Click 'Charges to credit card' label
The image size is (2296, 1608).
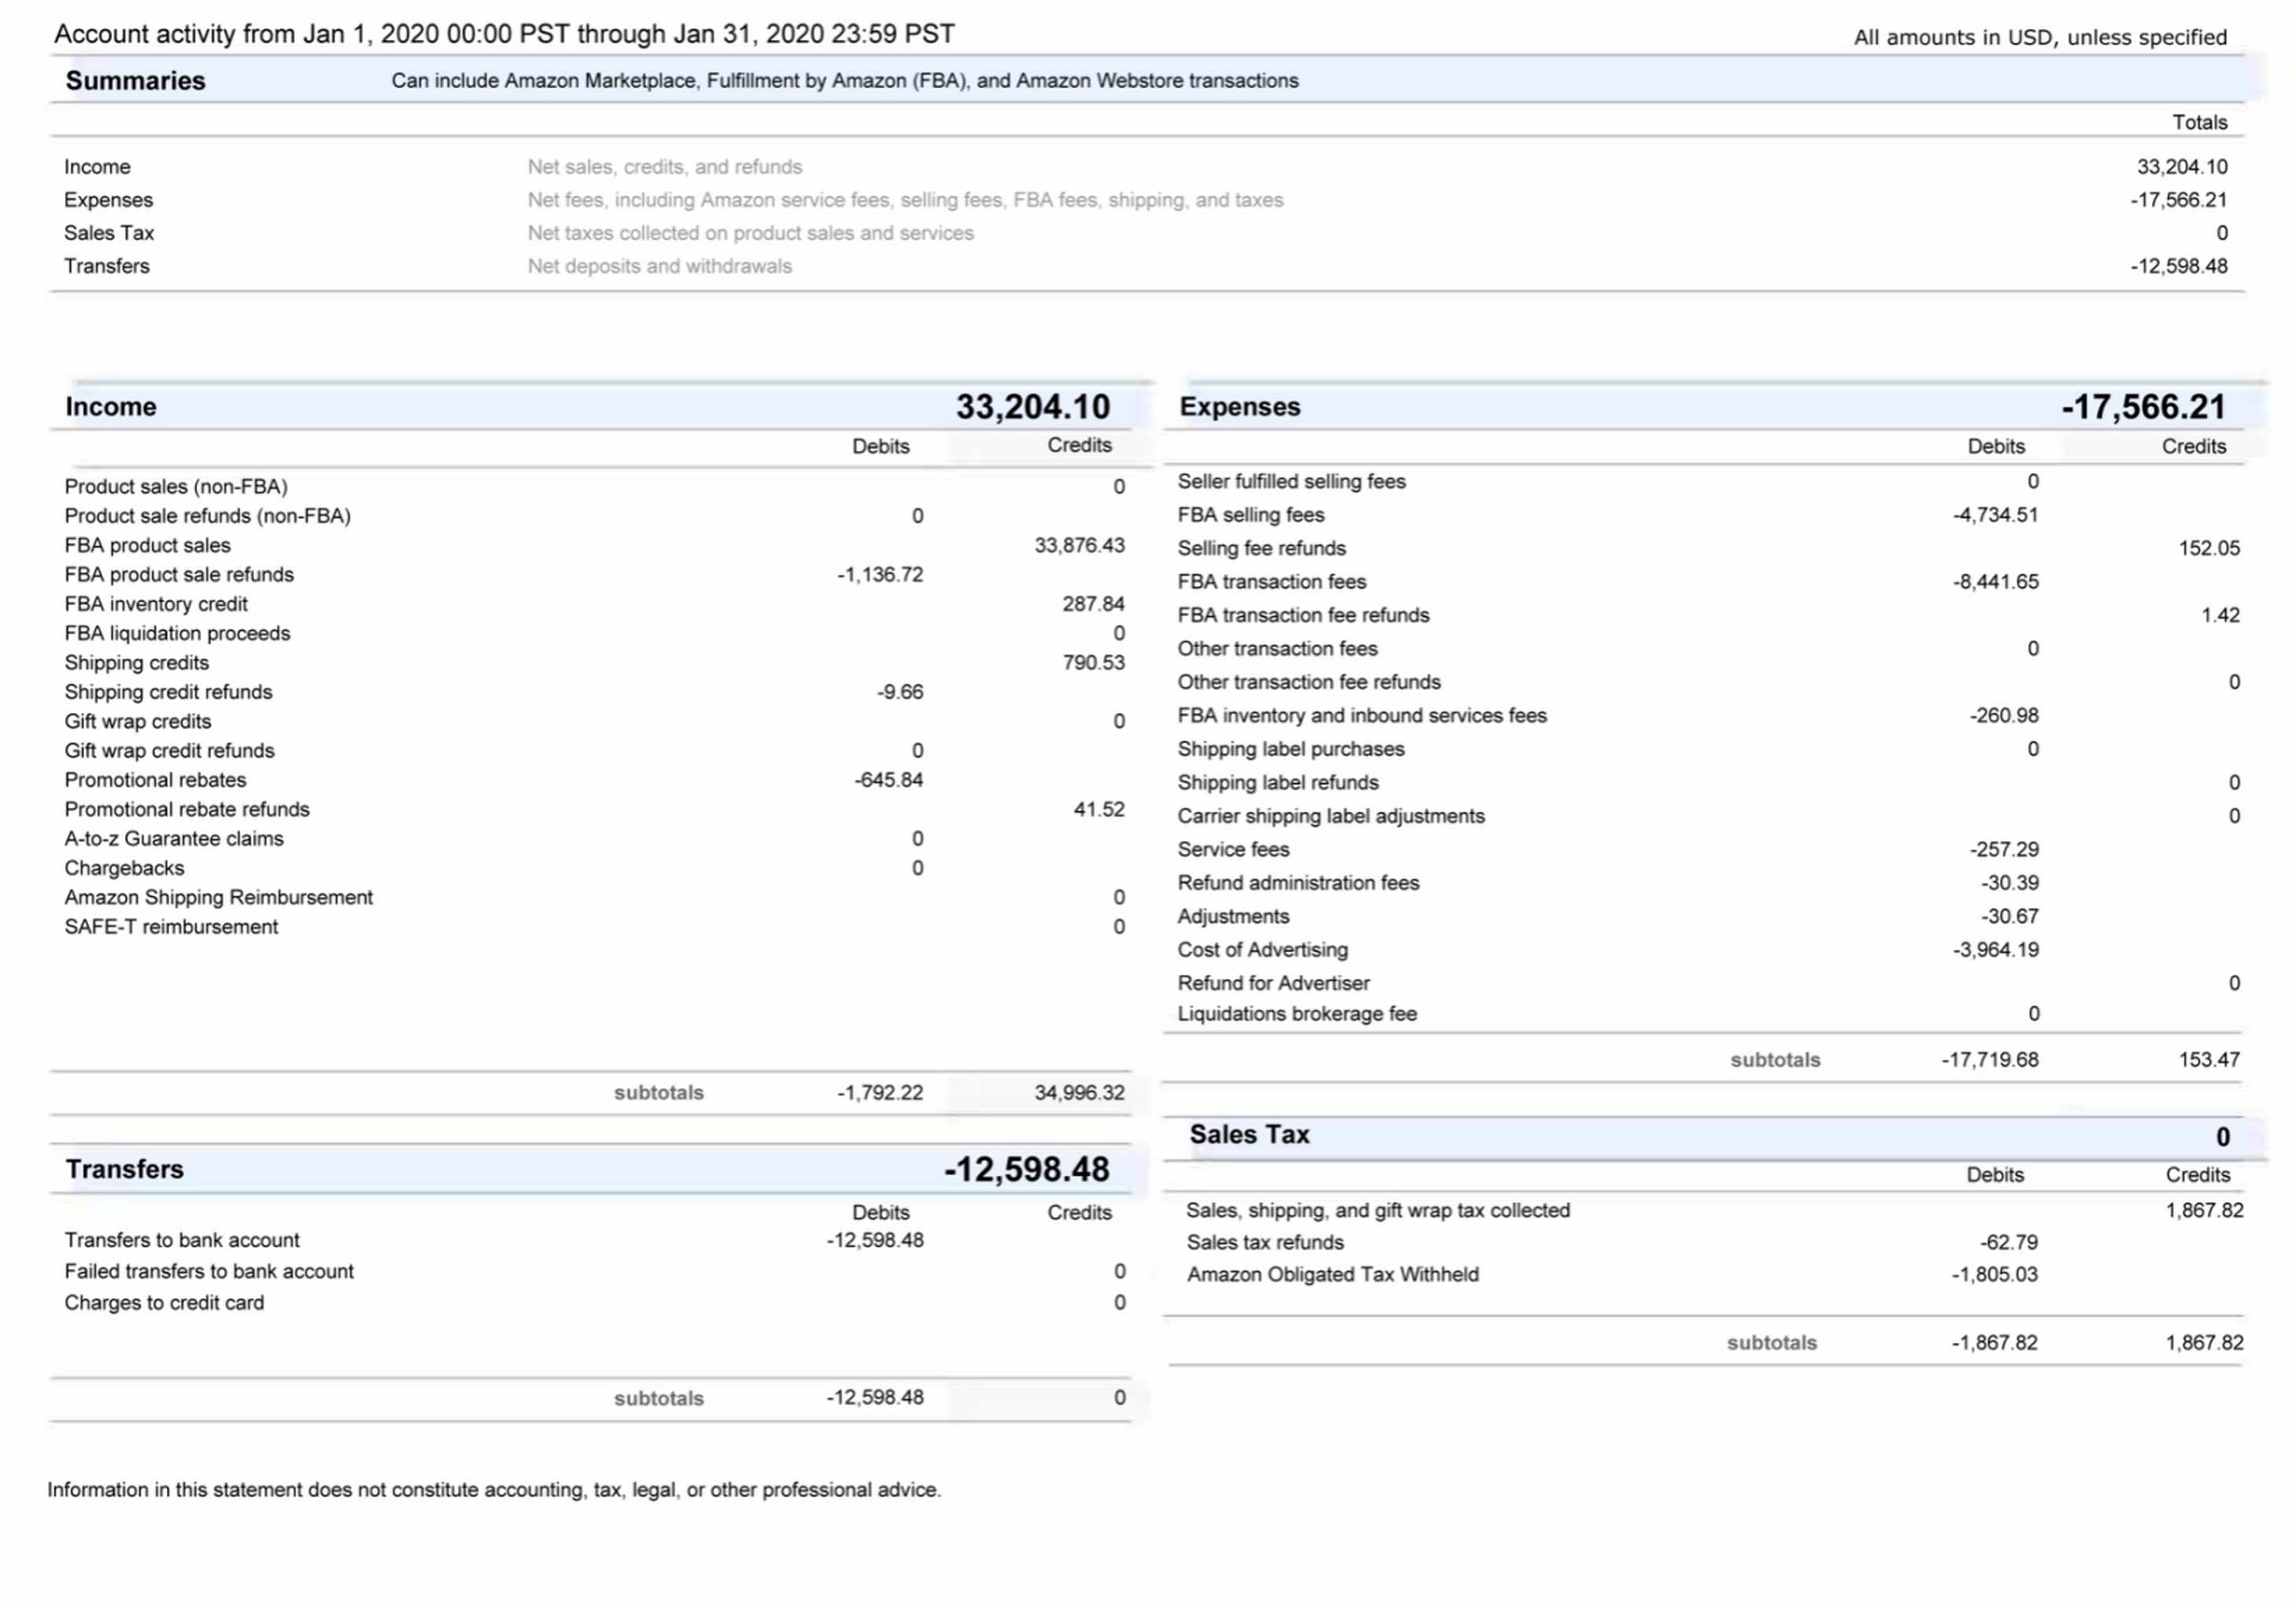coord(164,1303)
